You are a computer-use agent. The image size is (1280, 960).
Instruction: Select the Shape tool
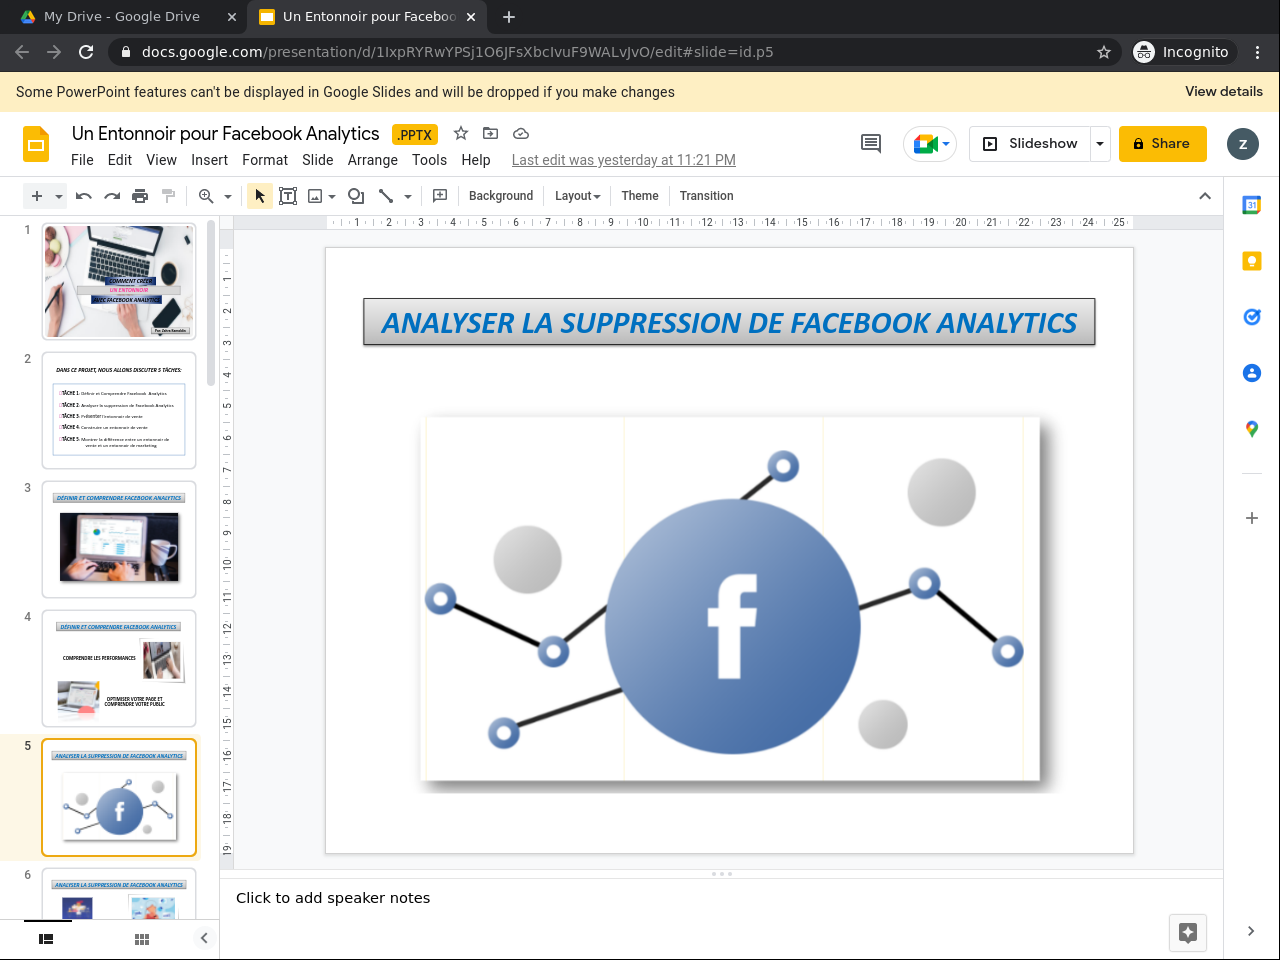356,196
